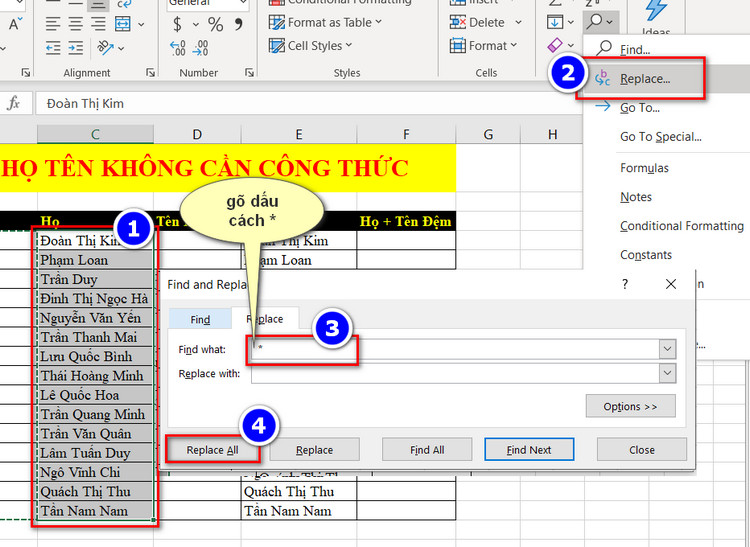Image resolution: width=750 pixels, height=547 pixels.
Task: Expand the Replace with history dropdown
Action: tap(667, 373)
